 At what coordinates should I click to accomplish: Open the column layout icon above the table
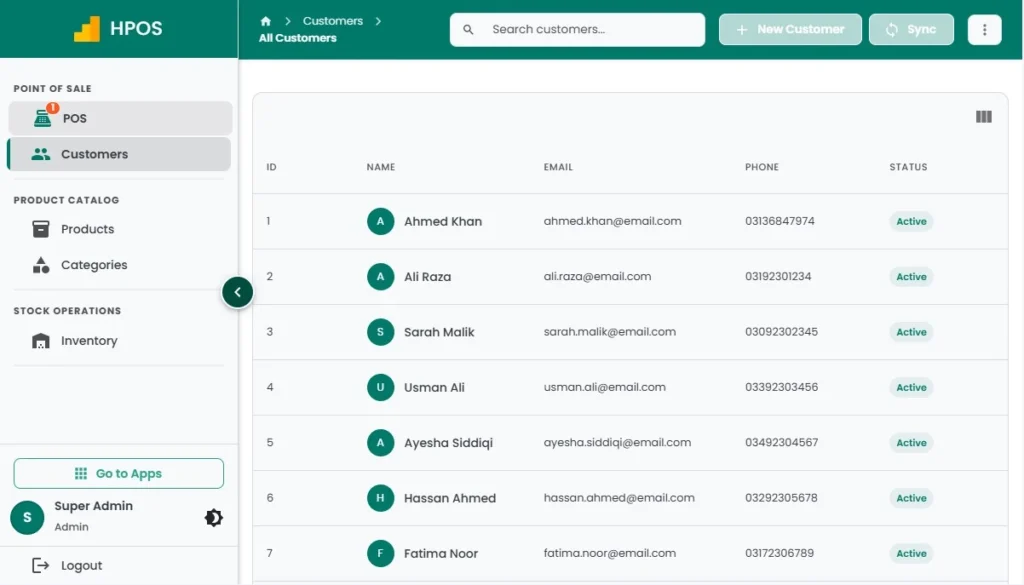(x=982, y=117)
